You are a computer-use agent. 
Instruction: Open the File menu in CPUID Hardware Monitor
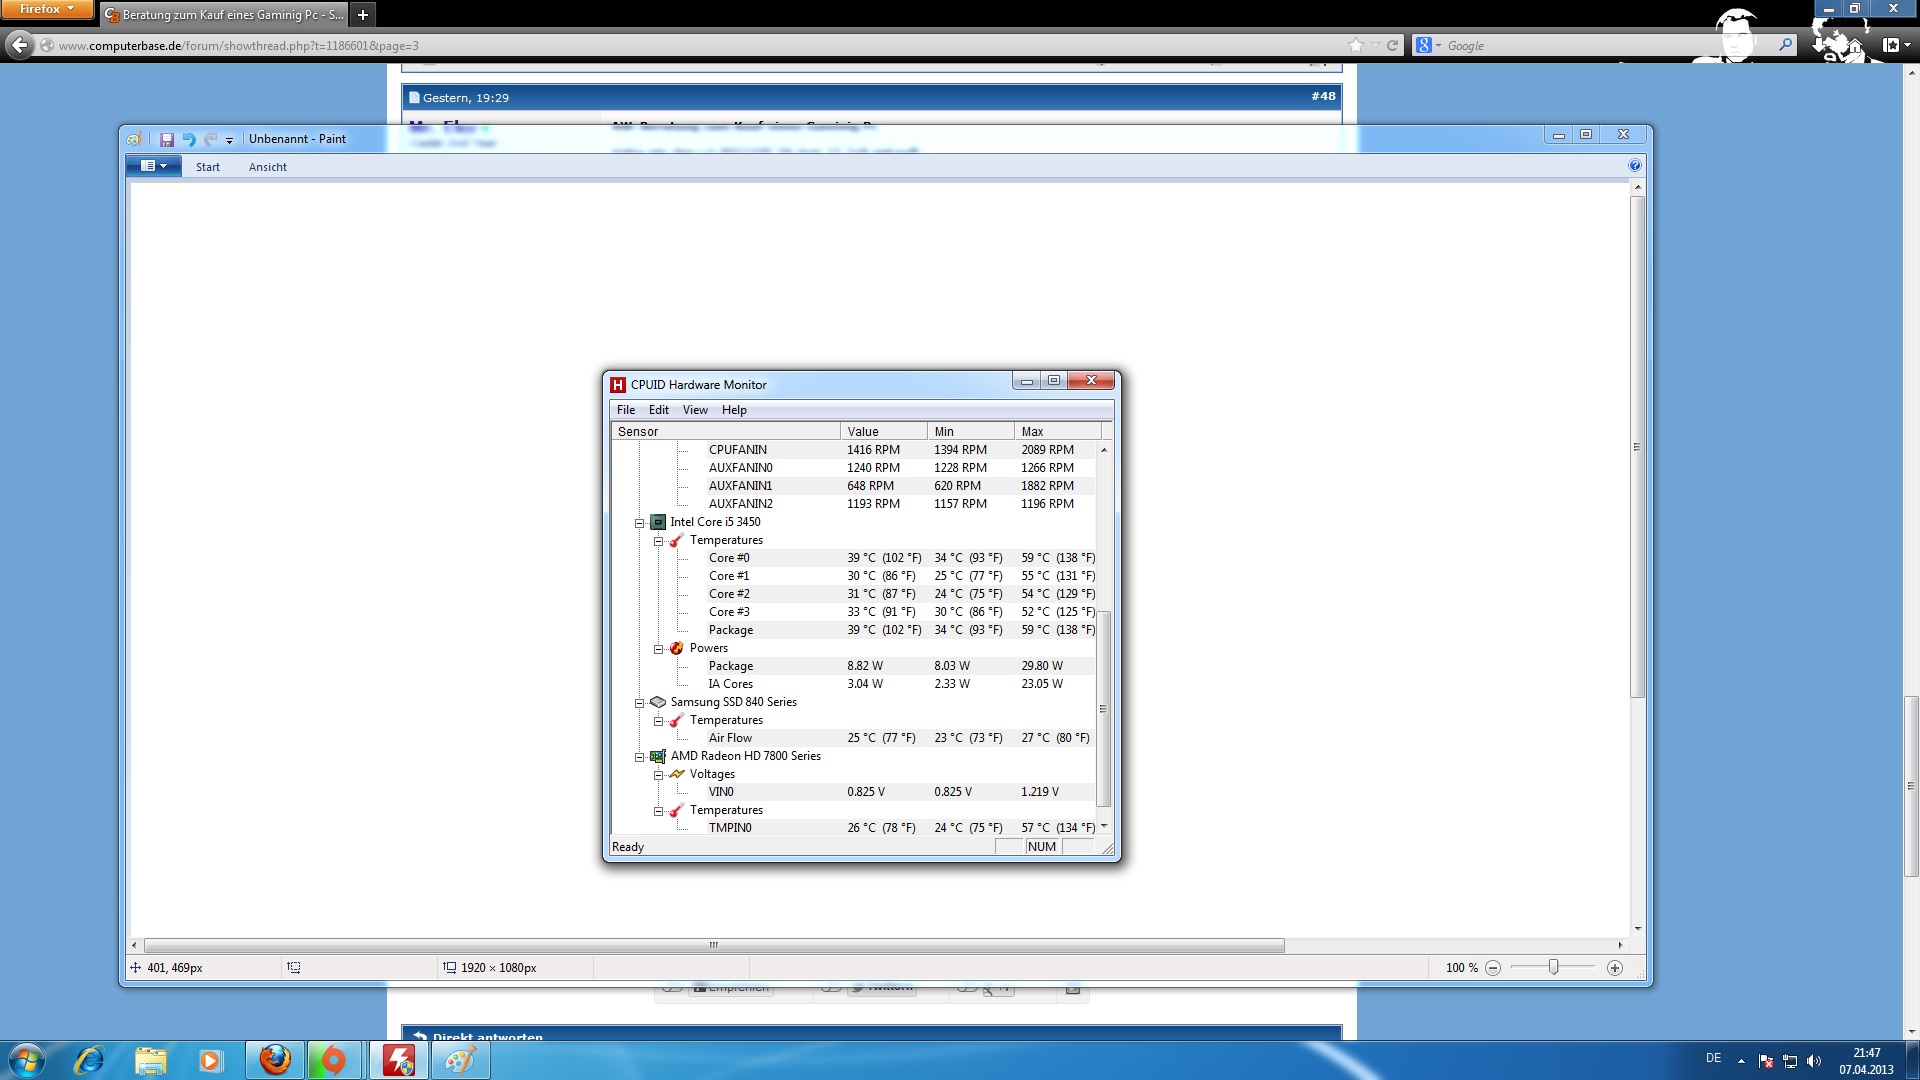click(x=626, y=410)
